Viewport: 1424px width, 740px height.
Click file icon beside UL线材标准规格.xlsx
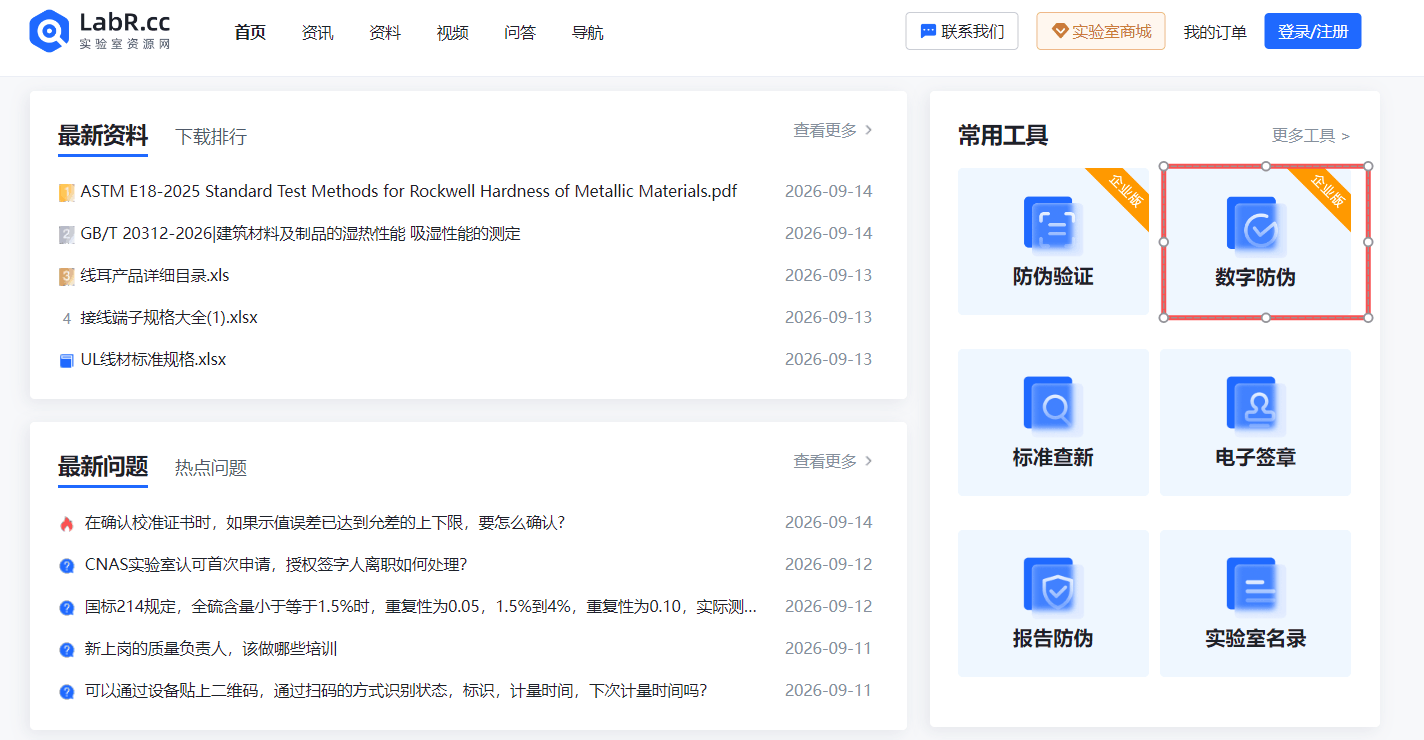coord(66,360)
